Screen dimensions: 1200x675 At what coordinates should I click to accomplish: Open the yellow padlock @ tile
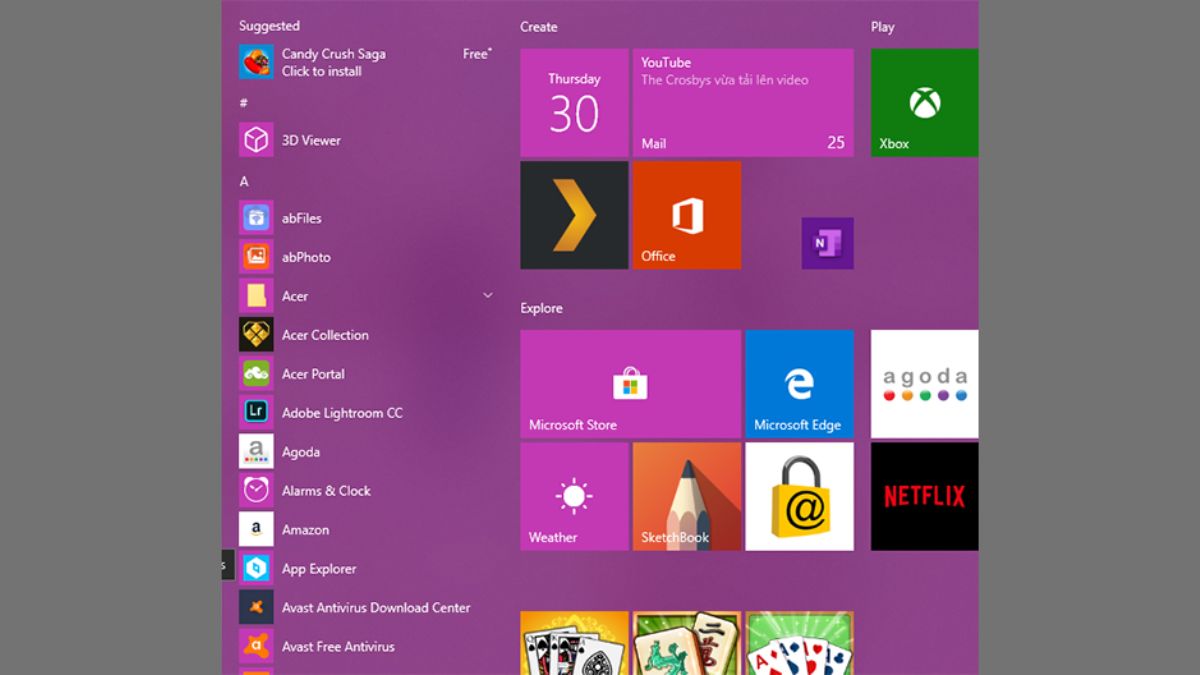(x=799, y=496)
